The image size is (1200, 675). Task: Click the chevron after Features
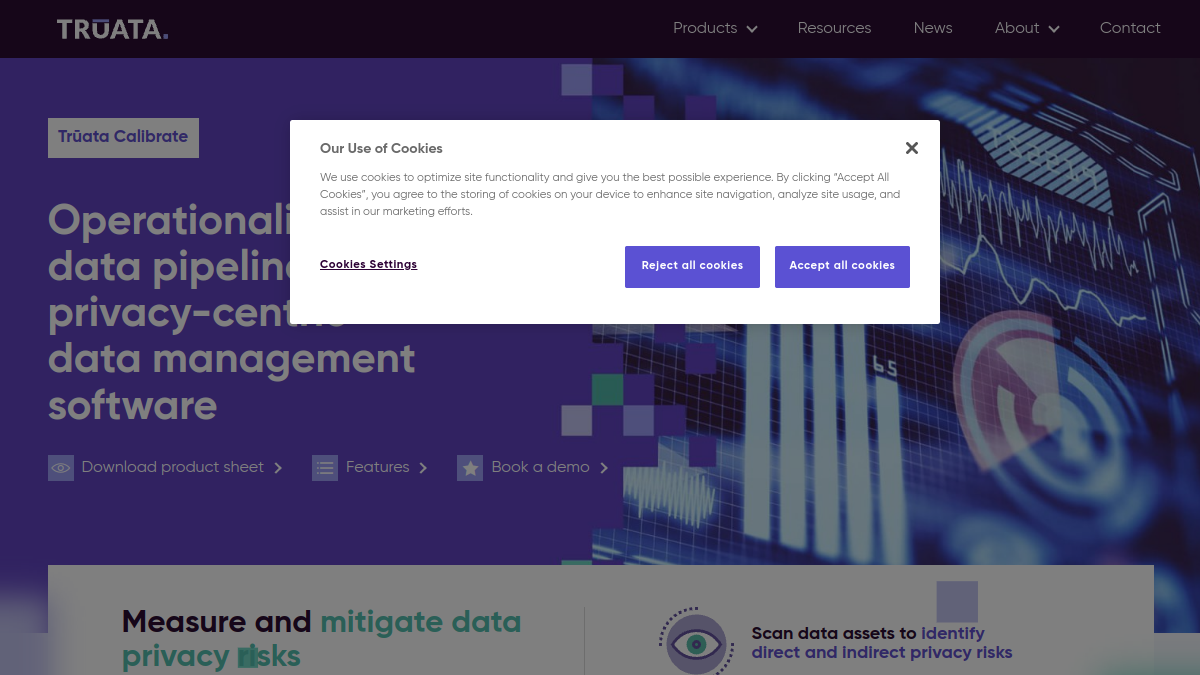423,468
